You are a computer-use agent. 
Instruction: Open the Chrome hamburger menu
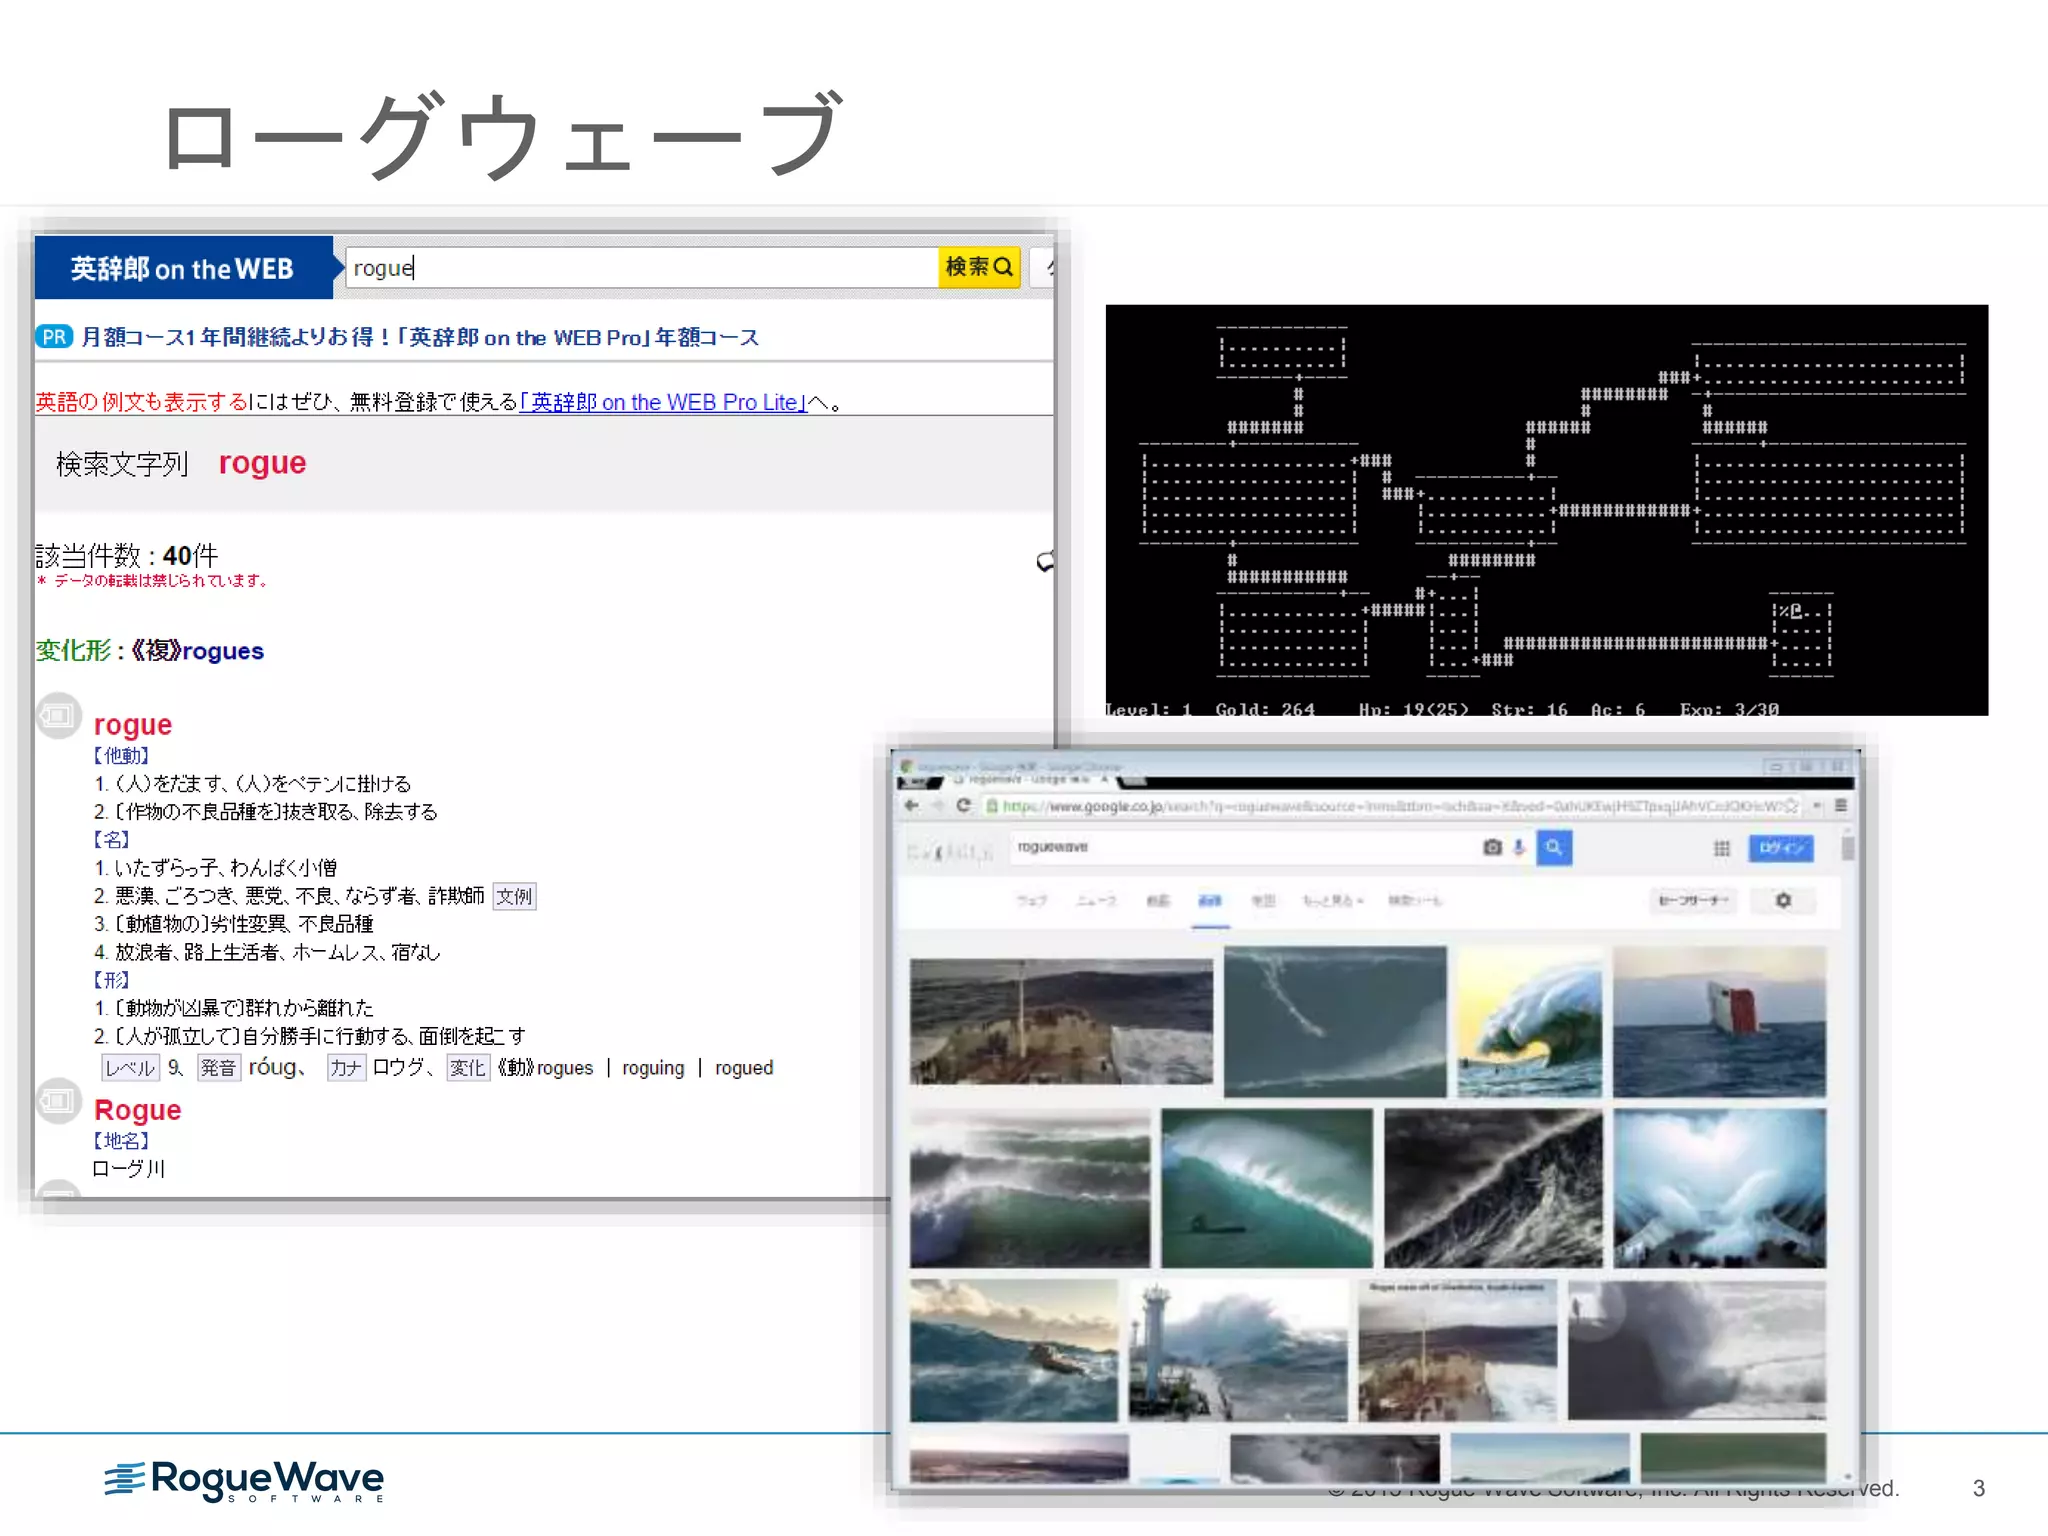(1841, 806)
